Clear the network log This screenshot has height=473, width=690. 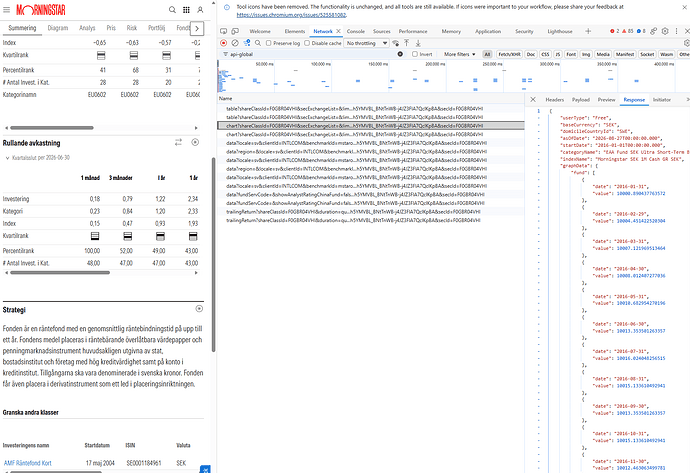(x=235, y=43)
